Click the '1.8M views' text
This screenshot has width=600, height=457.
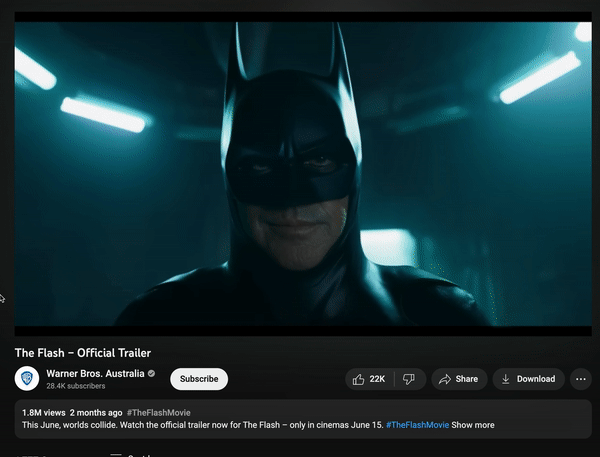tap(44, 413)
